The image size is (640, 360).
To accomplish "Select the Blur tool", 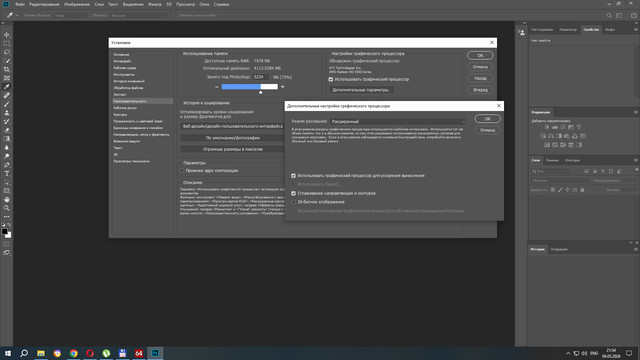I will click(x=7, y=147).
